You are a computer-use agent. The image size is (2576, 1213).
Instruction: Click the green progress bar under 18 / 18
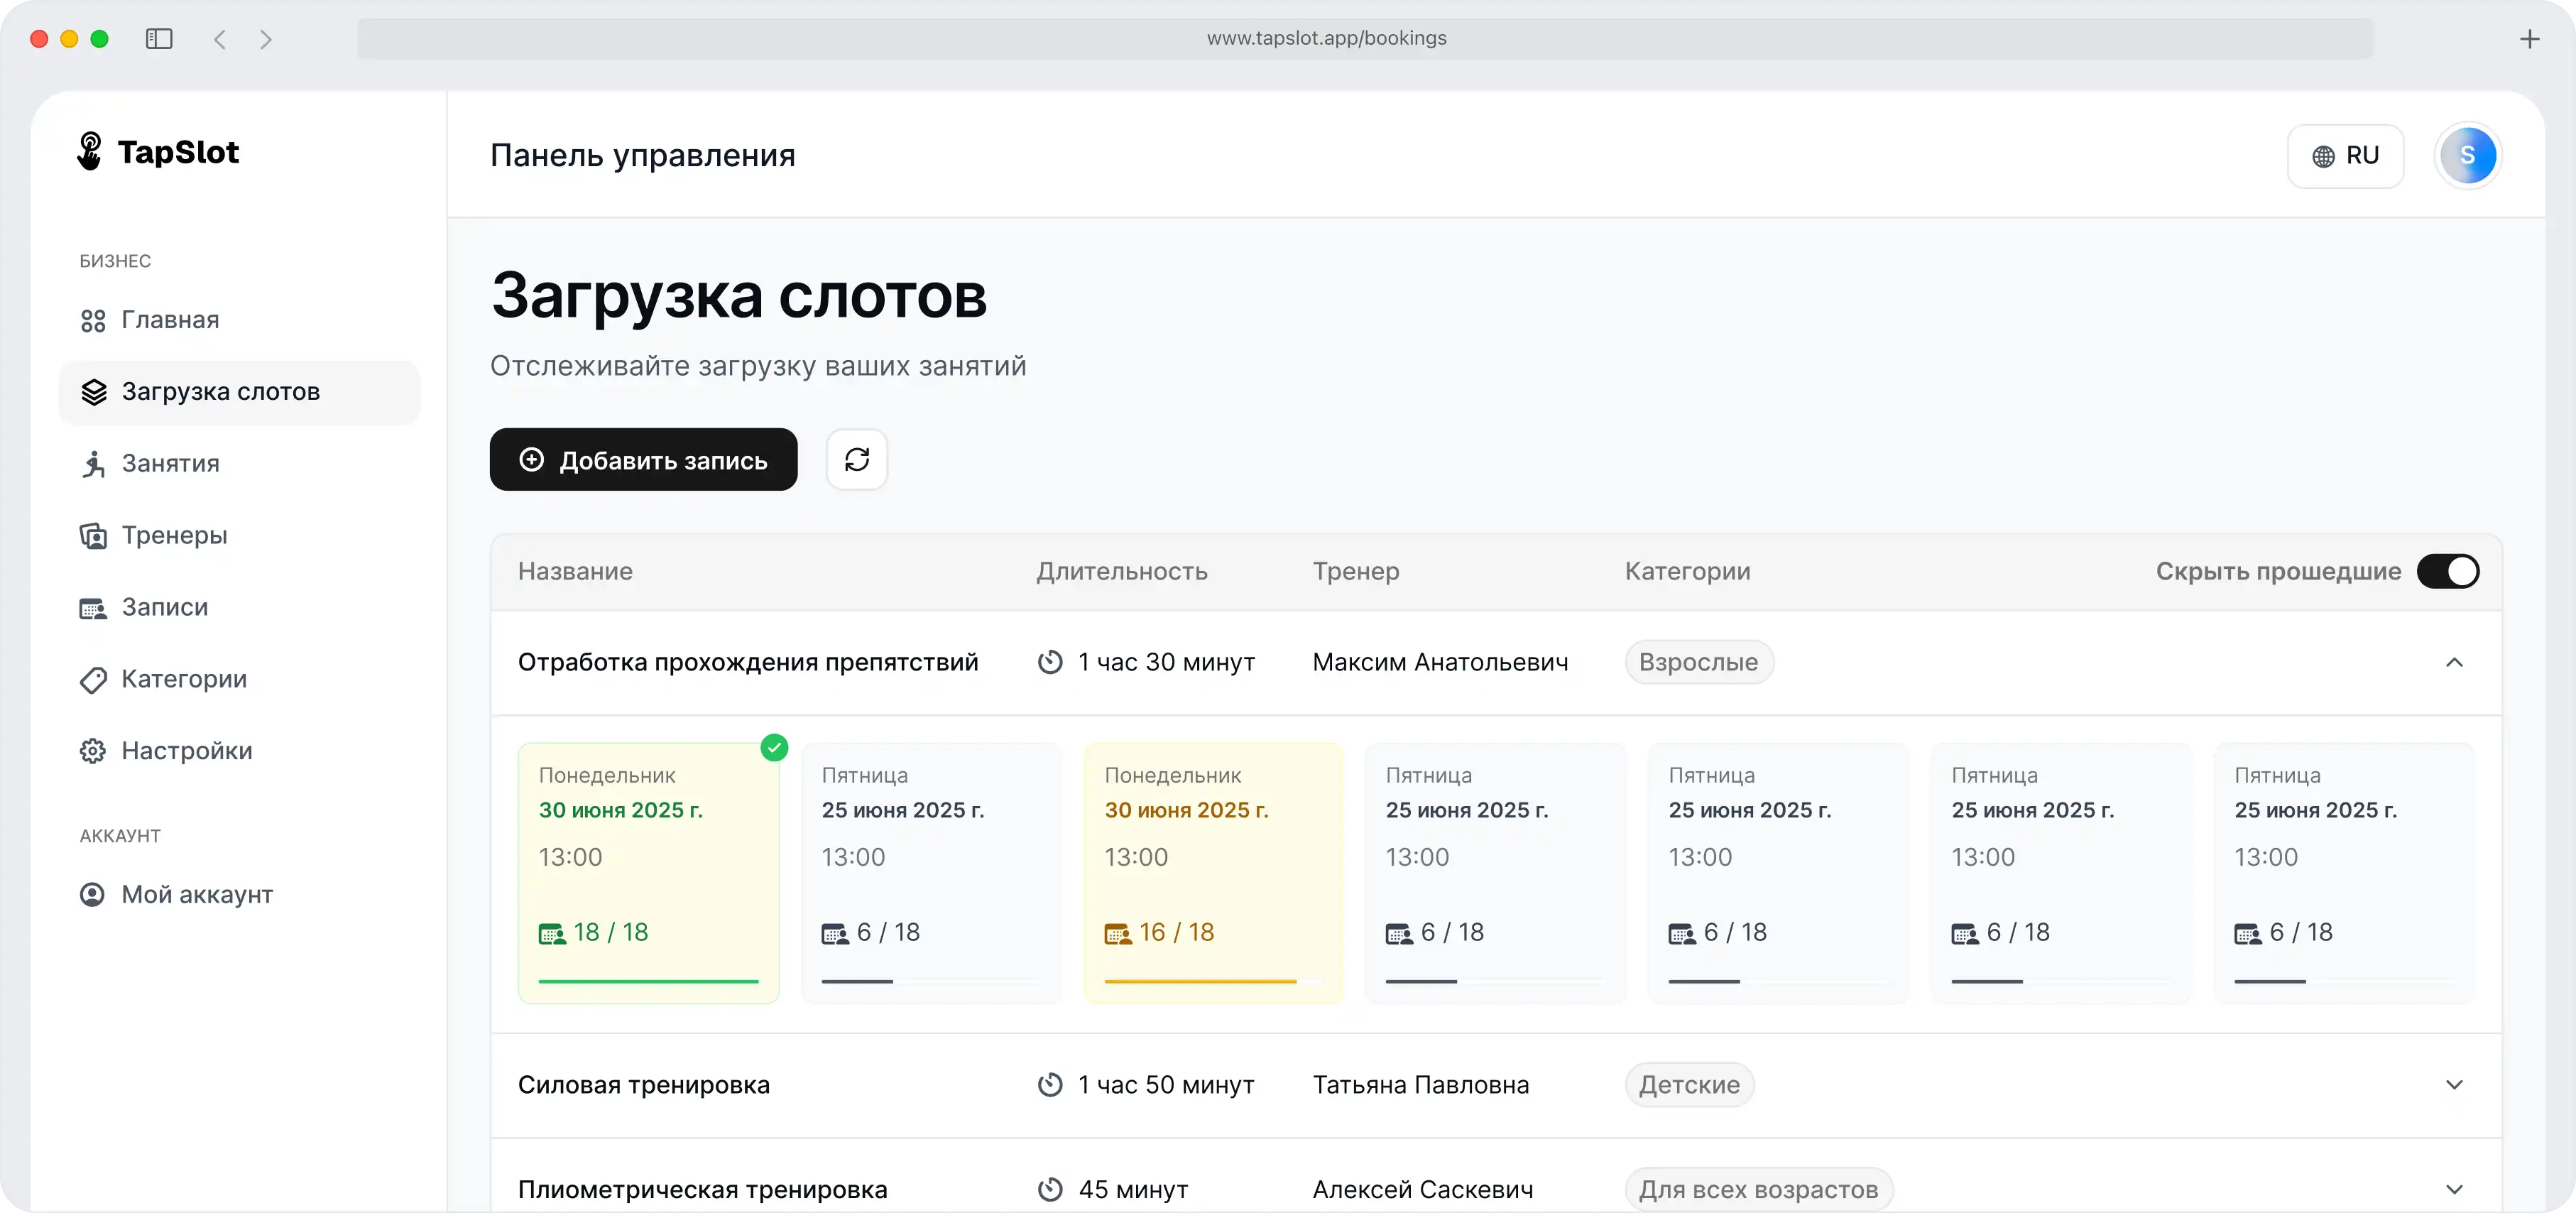pyautogui.click(x=648, y=982)
